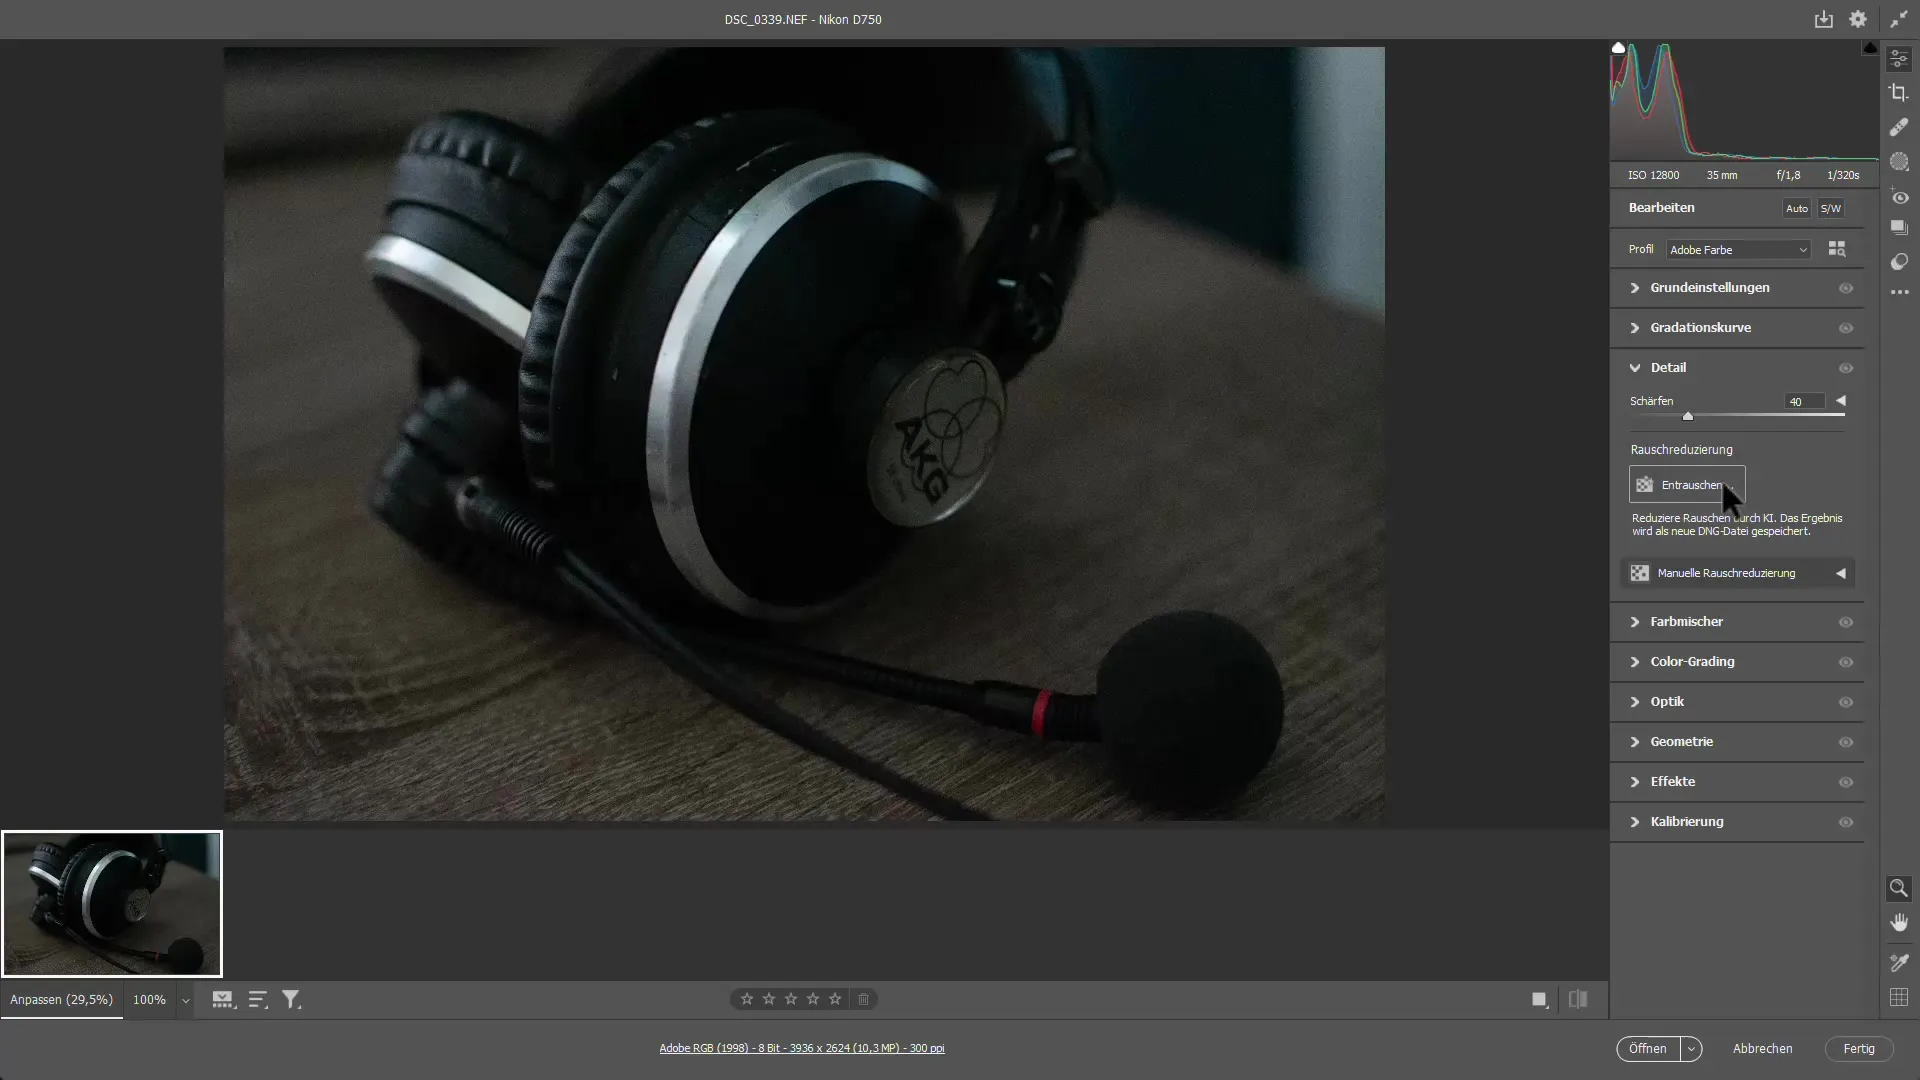Open workflow options link Adobe RGB (1998)

(802, 1048)
